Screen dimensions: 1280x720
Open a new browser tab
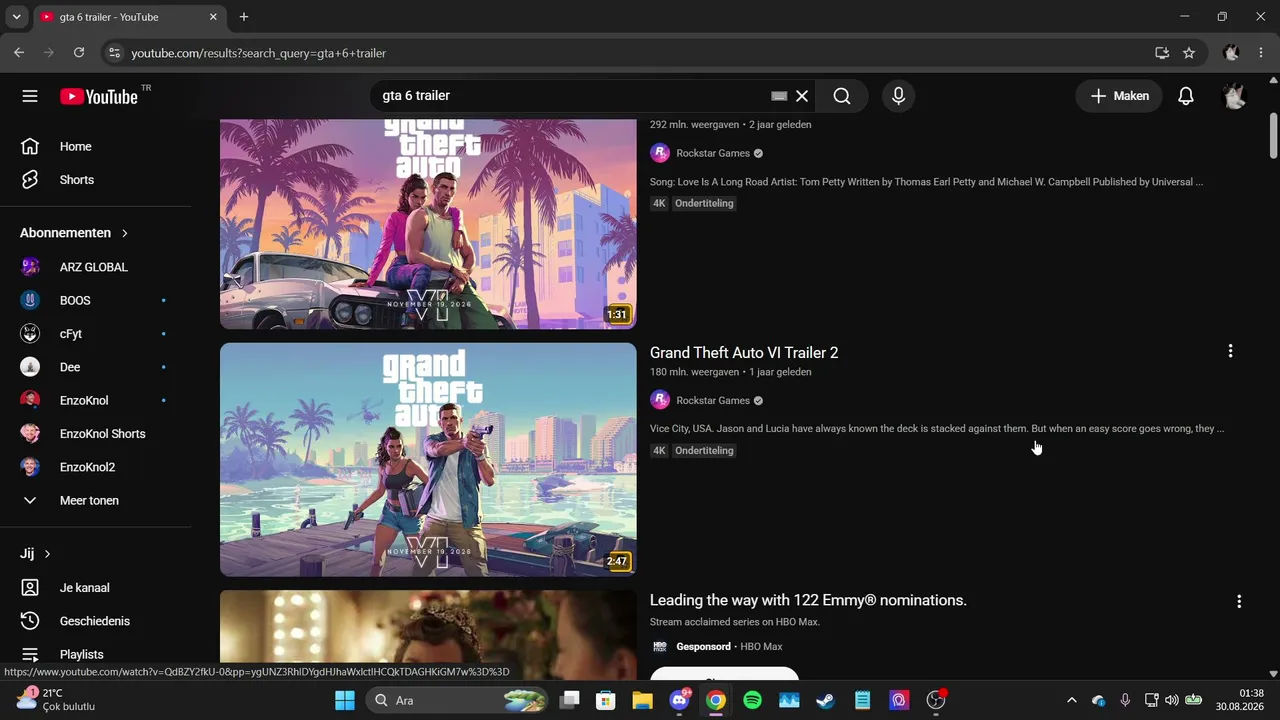point(244,17)
